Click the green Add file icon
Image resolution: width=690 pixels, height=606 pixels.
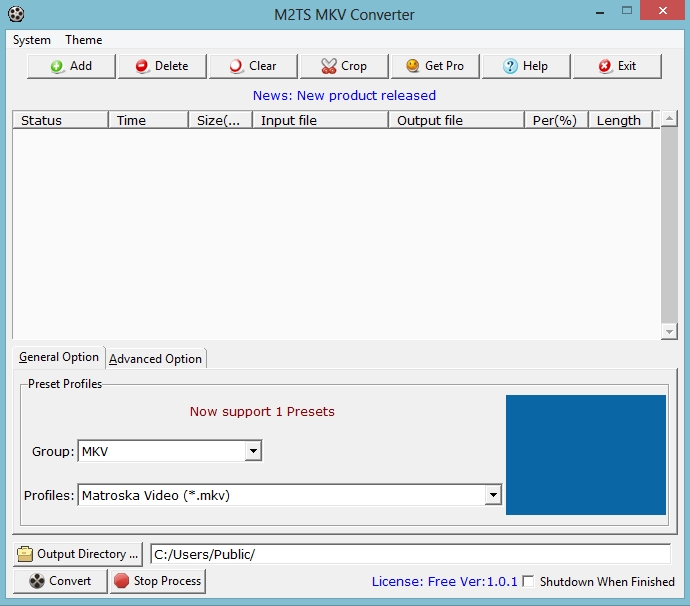point(58,66)
